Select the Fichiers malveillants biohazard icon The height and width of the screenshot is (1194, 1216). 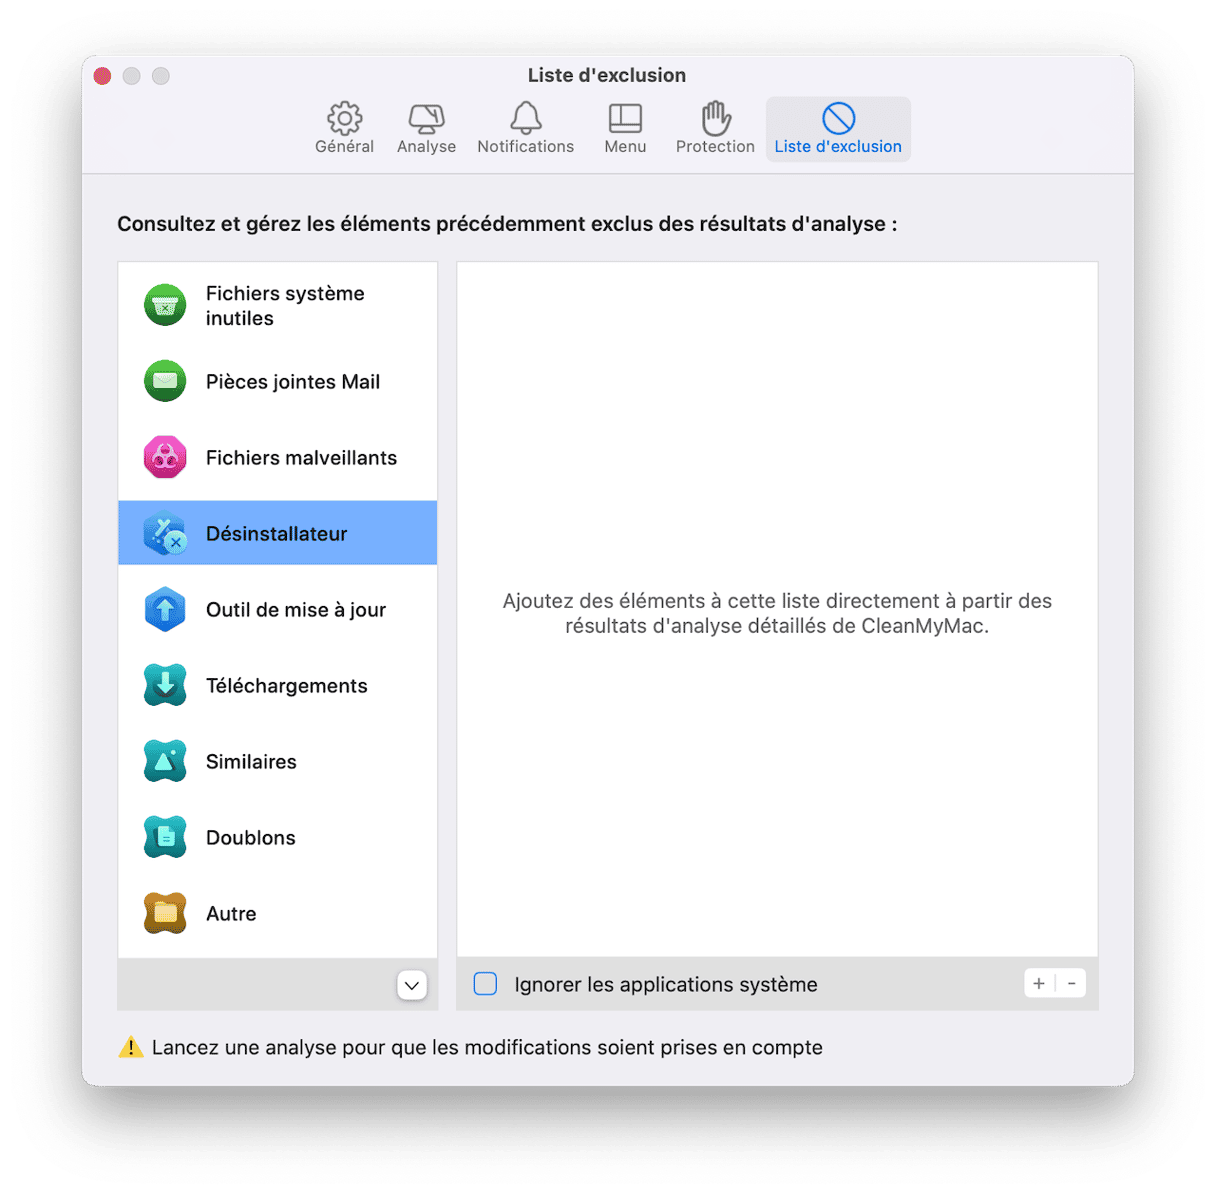click(x=165, y=458)
